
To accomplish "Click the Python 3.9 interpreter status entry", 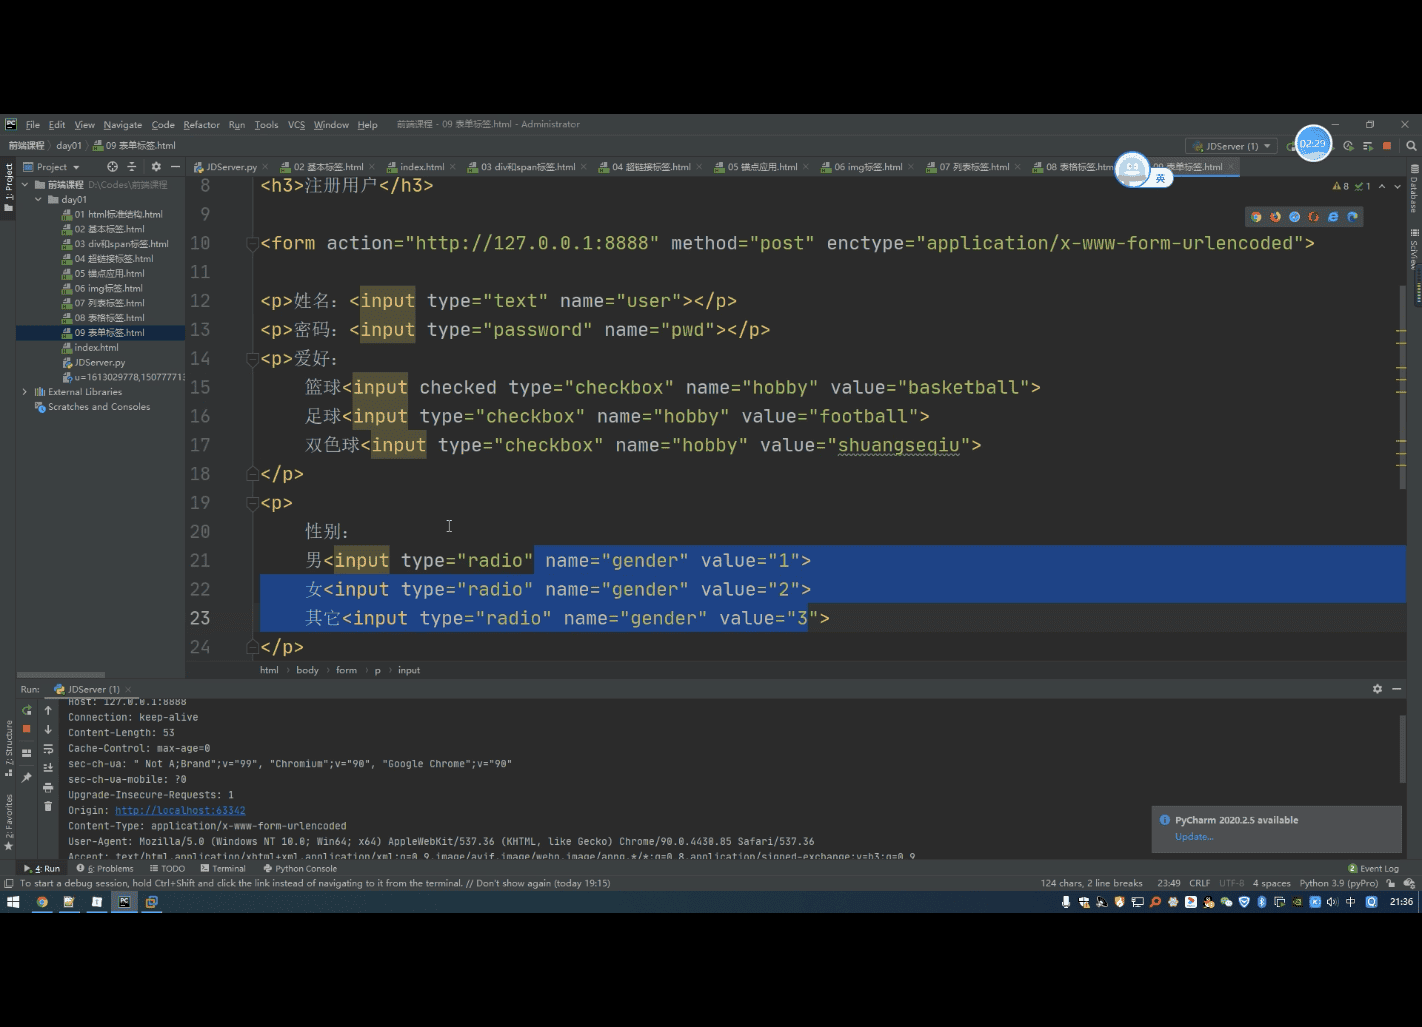I will coord(1339,883).
